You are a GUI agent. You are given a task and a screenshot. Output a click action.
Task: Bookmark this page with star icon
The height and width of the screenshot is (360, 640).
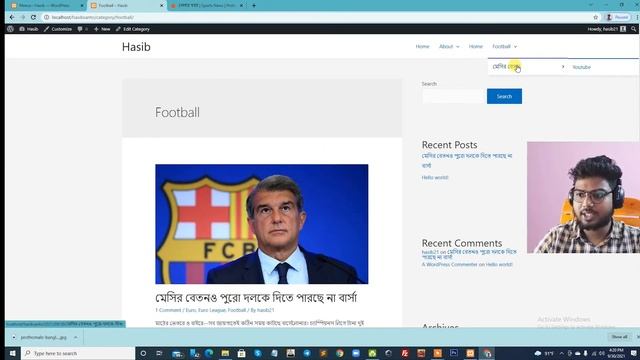(596, 17)
